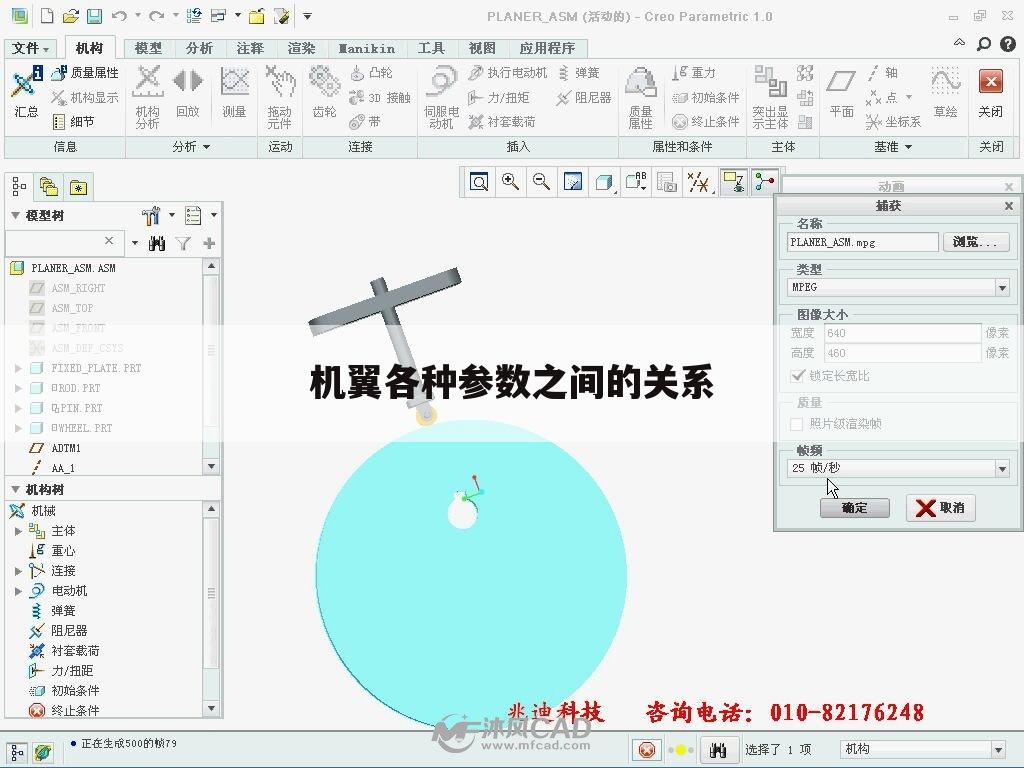
Task: Open 机构显示 mechanism display
Action: (86, 97)
